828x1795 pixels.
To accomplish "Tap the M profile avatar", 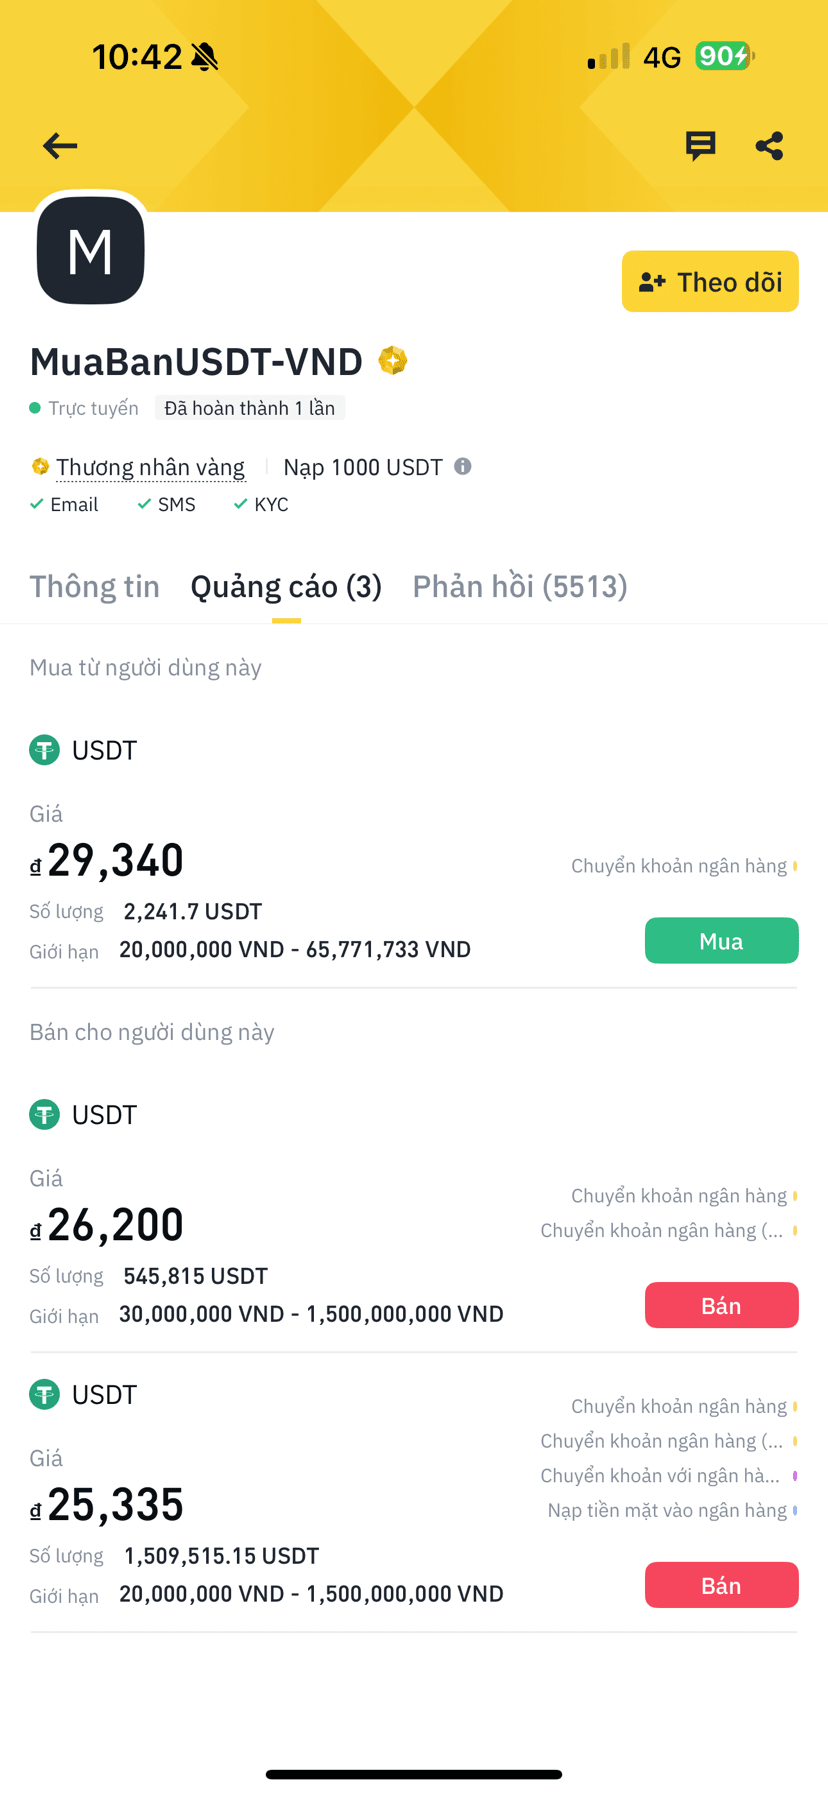I will [91, 250].
